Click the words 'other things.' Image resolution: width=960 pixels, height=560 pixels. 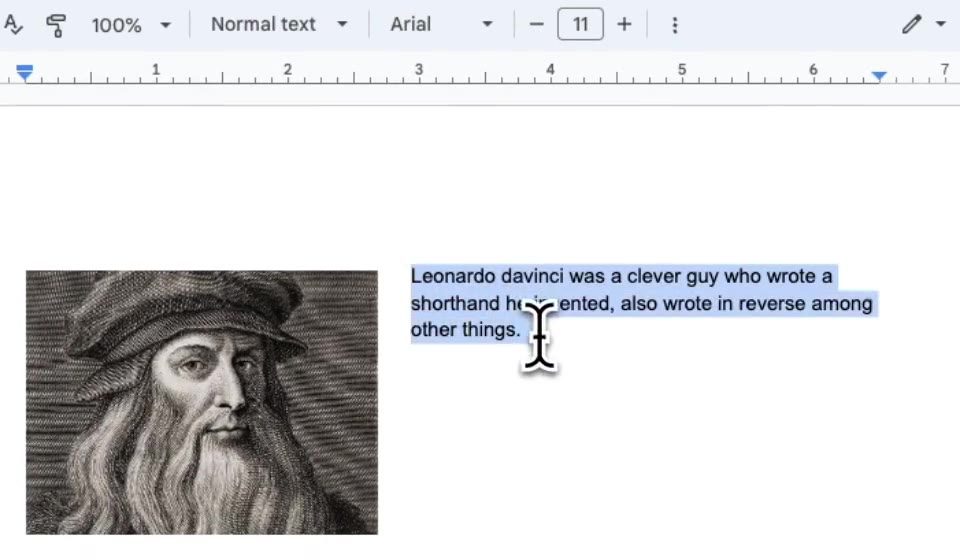(x=465, y=330)
